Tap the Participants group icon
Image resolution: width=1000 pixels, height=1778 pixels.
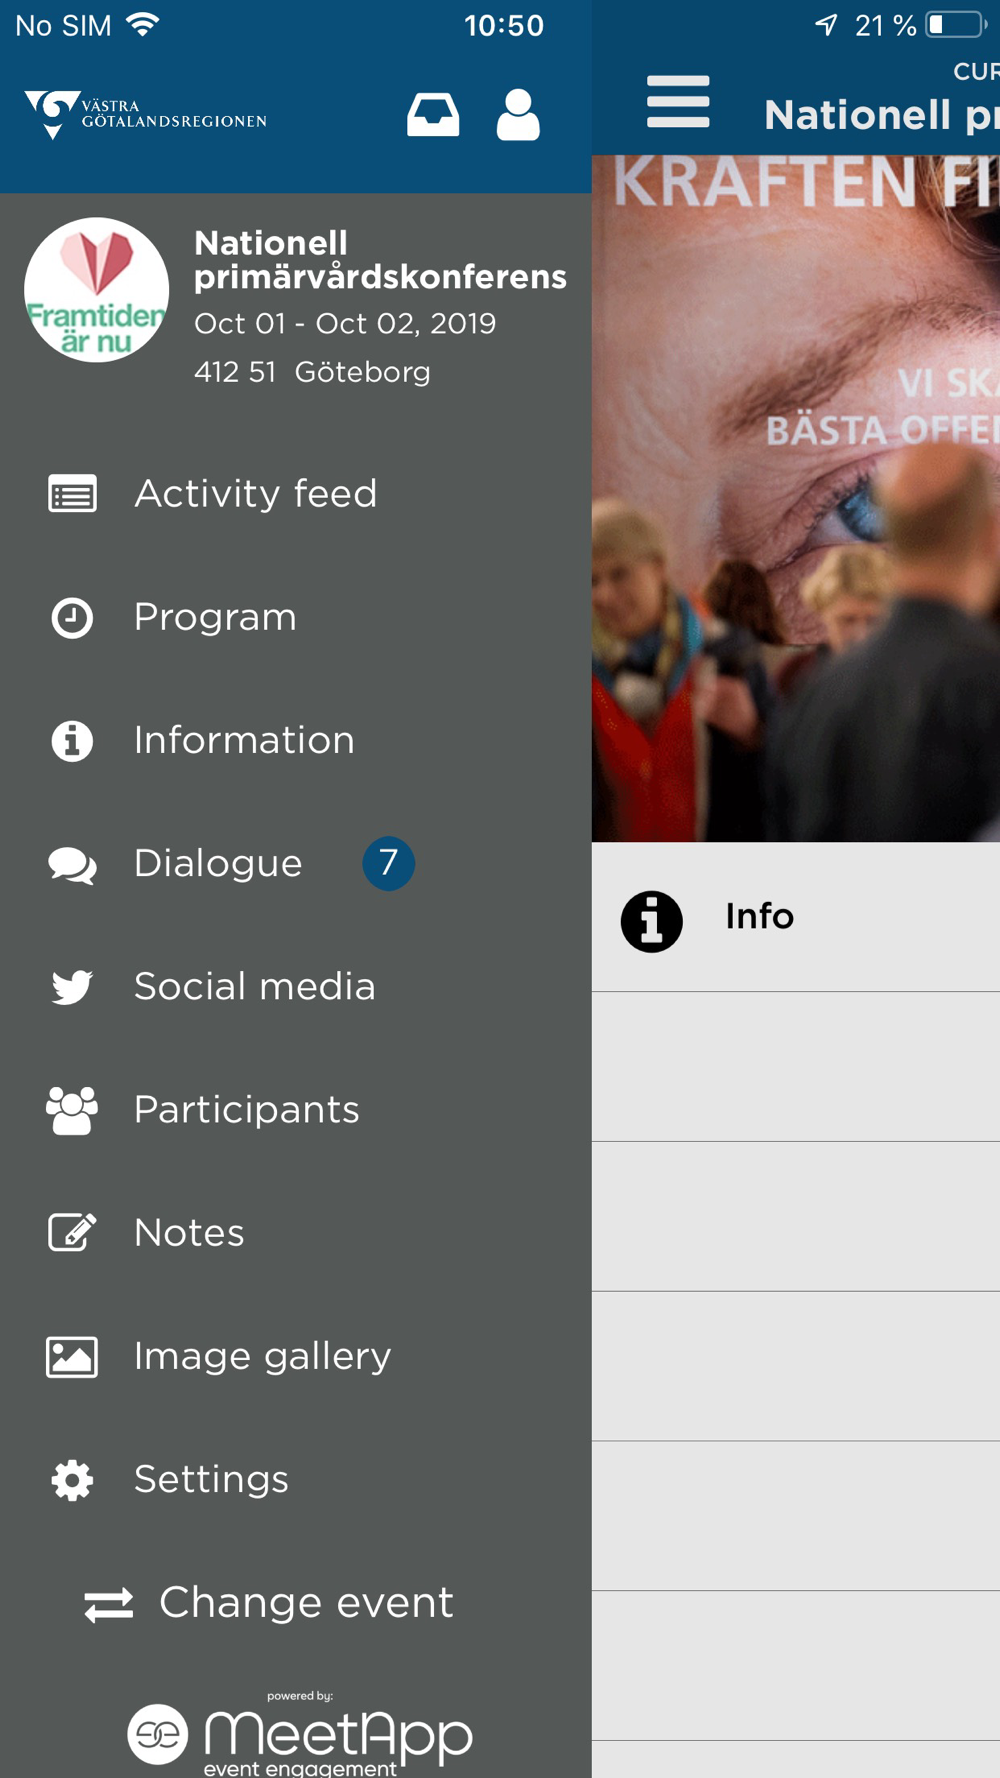click(72, 1110)
